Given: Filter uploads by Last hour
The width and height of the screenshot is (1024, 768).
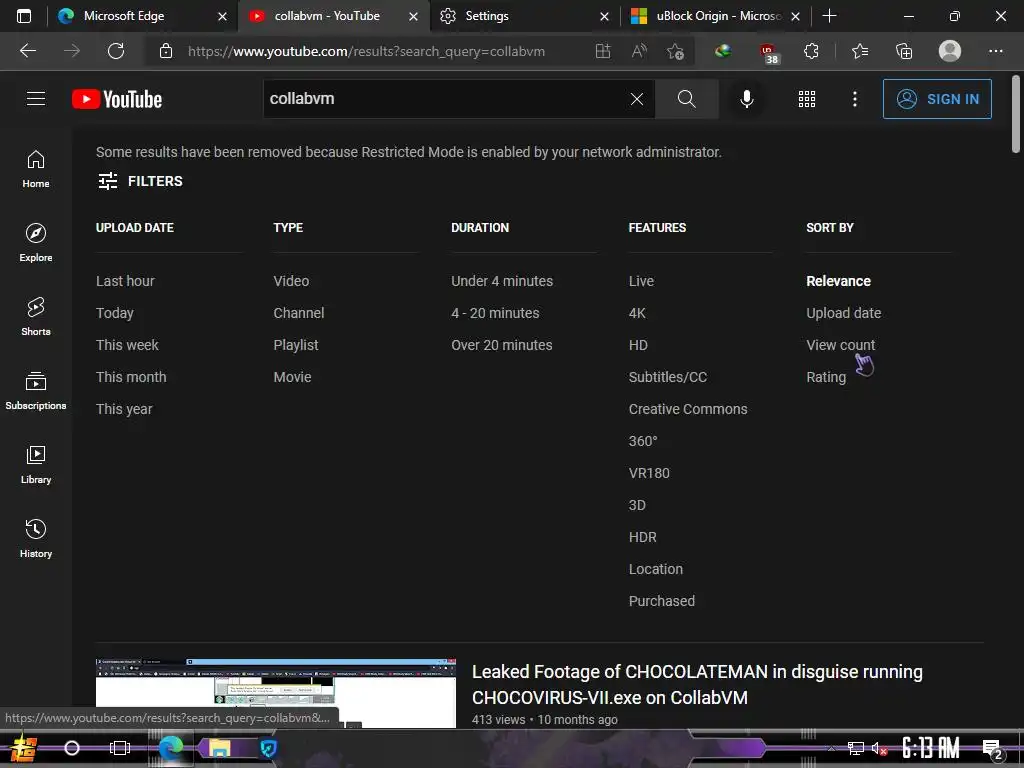Looking at the screenshot, I should 125,281.
